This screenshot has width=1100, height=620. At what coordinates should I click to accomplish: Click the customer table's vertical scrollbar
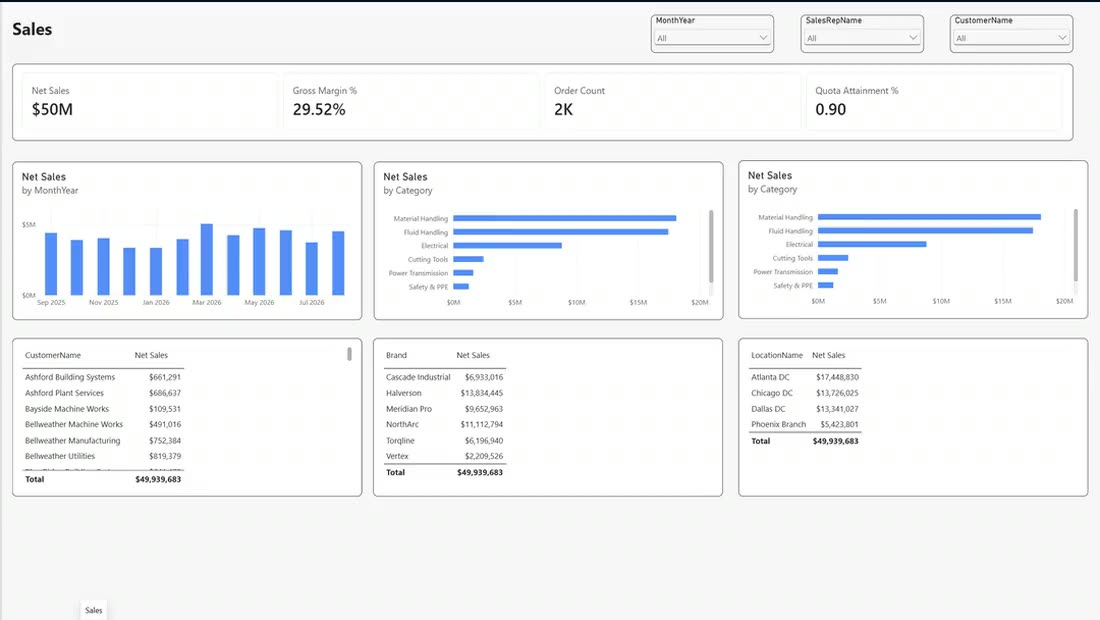click(349, 354)
